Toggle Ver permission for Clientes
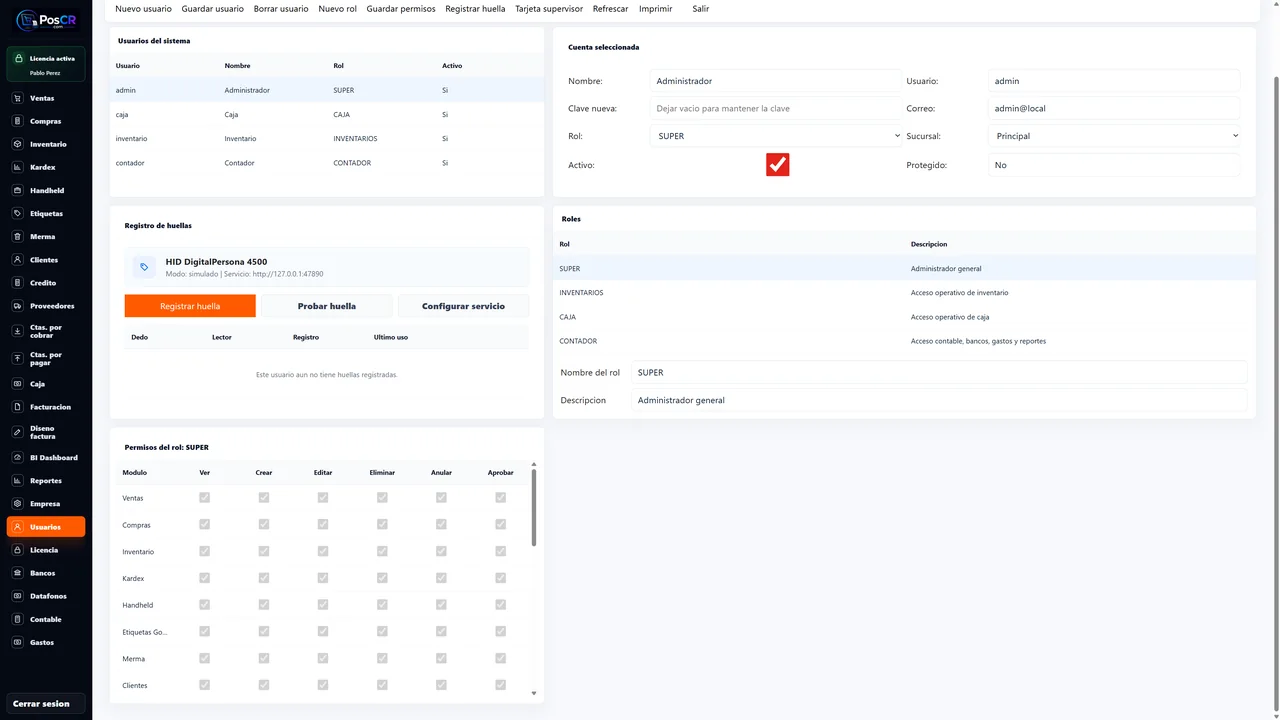This screenshot has height=720, width=1280. tap(205, 685)
